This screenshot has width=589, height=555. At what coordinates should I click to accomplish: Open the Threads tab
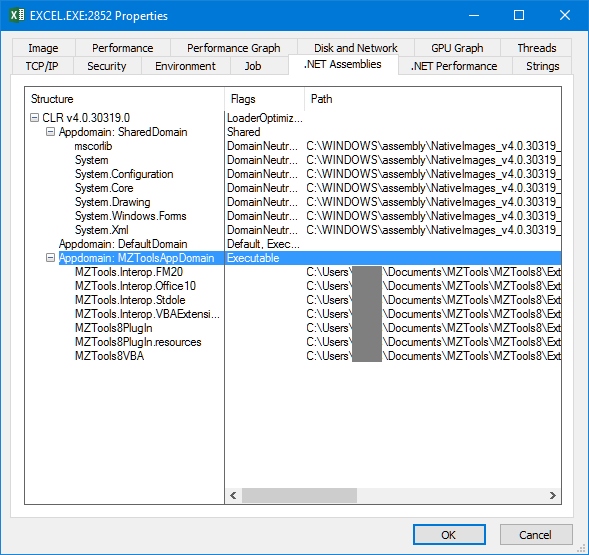(x=536, y=48)
